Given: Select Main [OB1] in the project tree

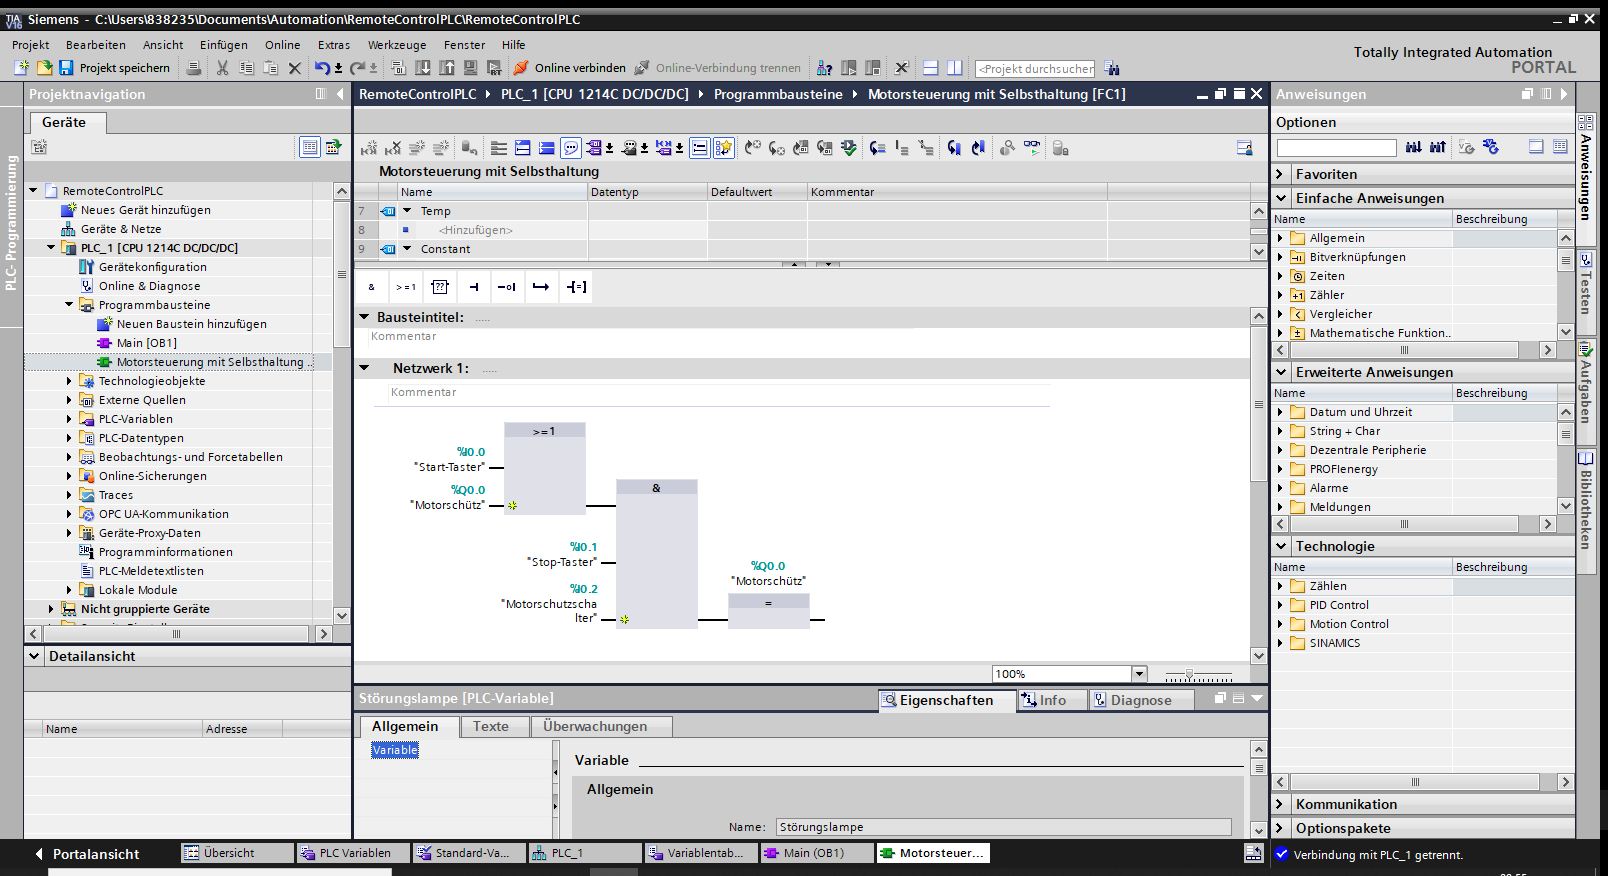Looking at the screenshot, I should tap(147, 343).
